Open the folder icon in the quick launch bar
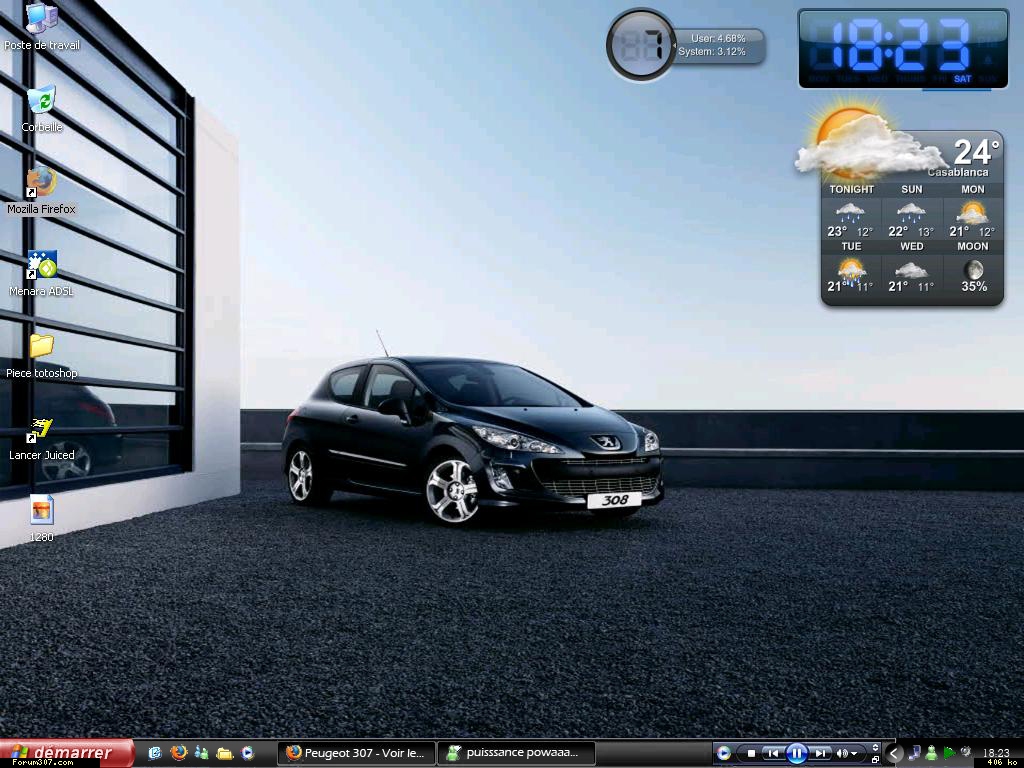 (x=225, y=754)
